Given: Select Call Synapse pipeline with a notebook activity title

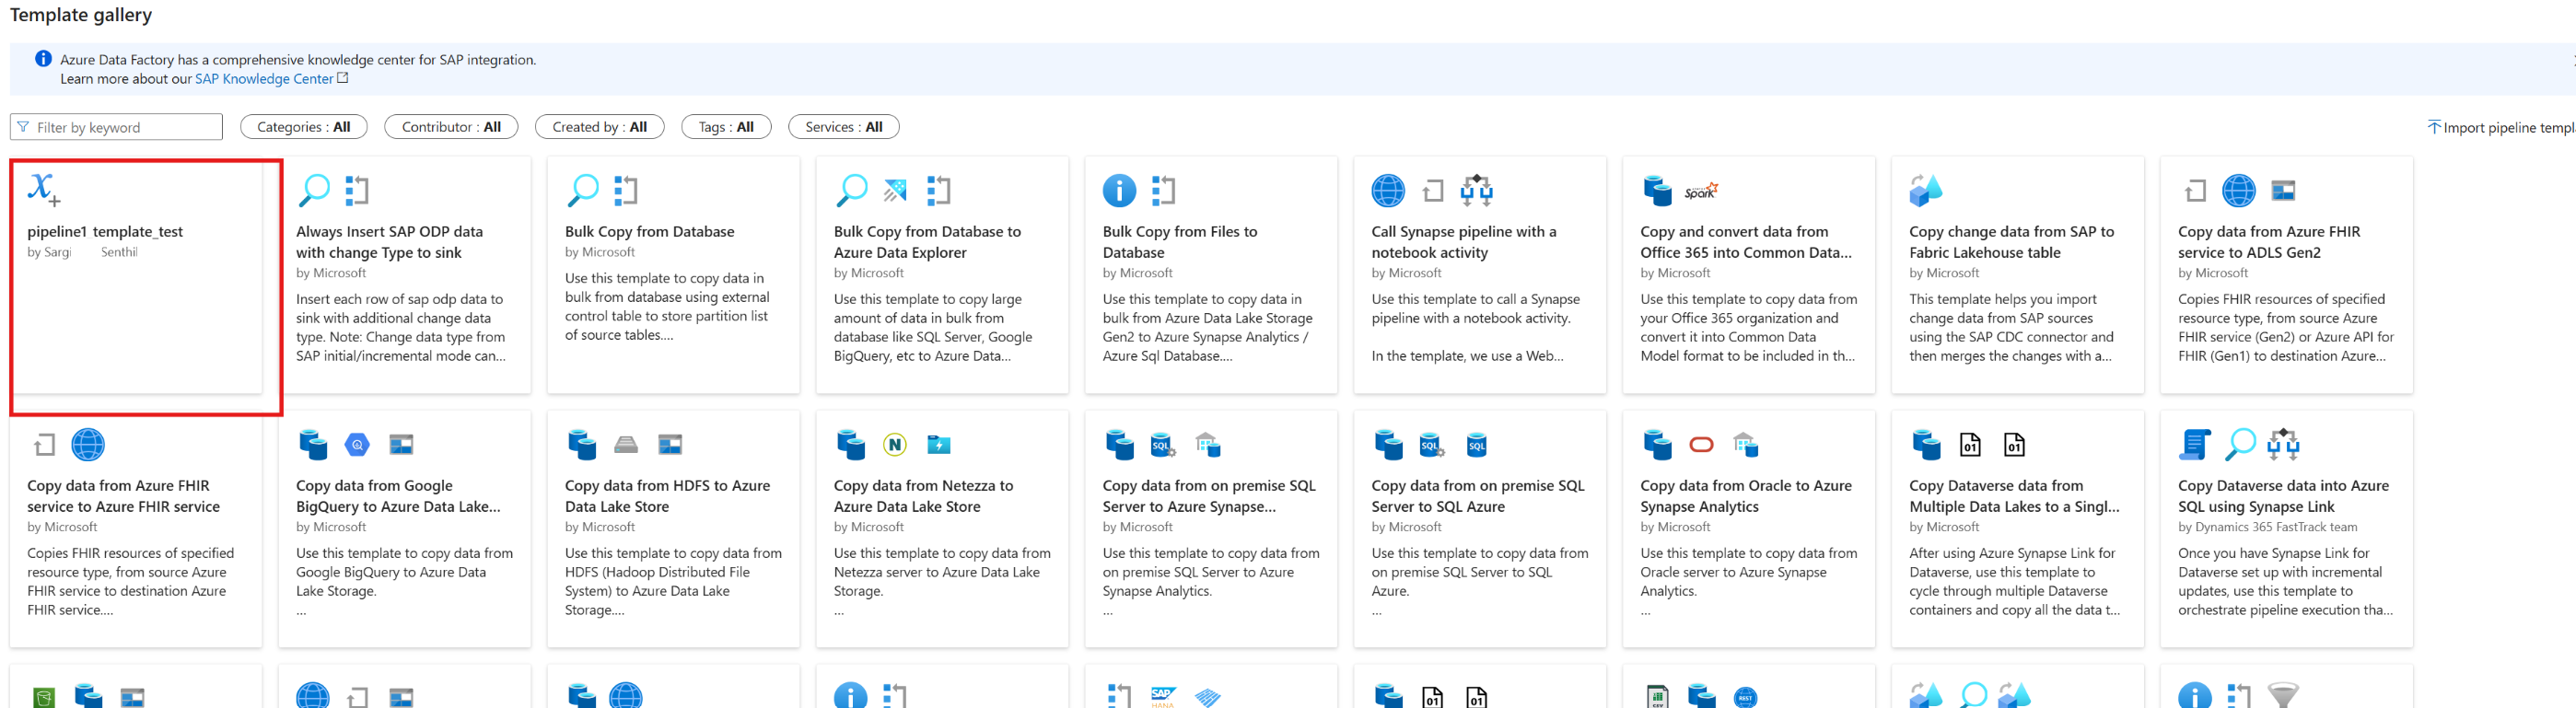Looking at the screenshot, I should point(1463,242).
